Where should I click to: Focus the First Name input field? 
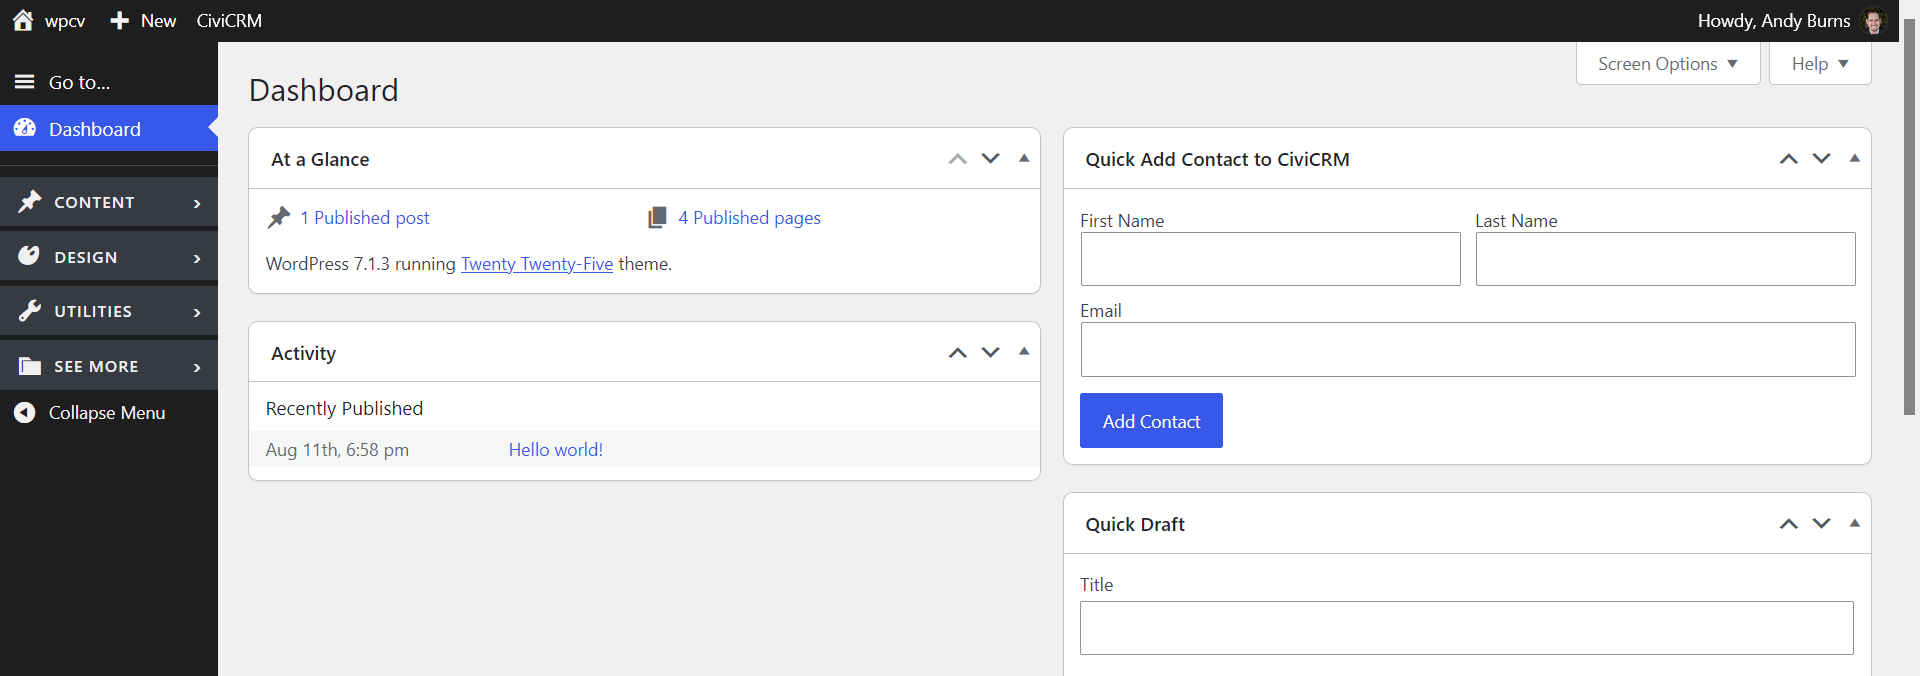pyautogui.click(x=1270, y=259)
